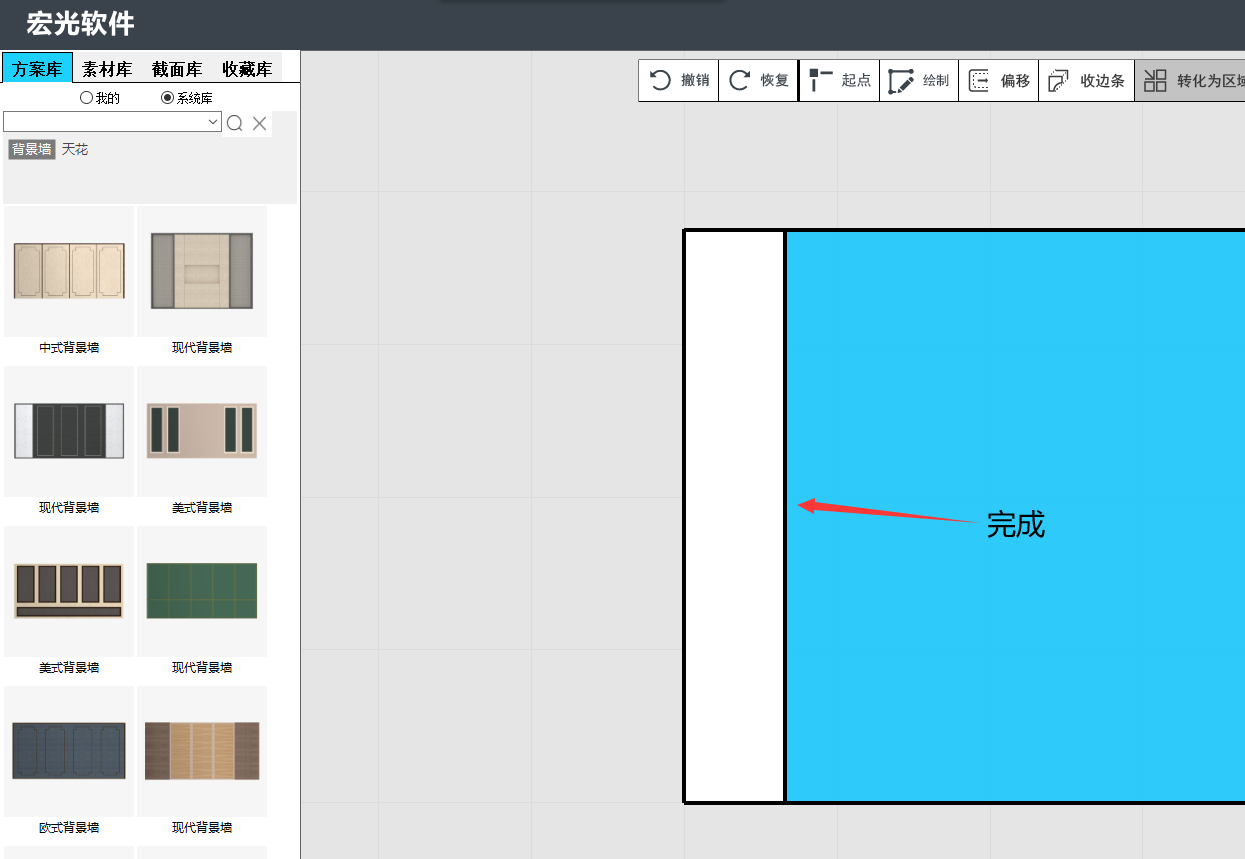Open the brown framed 美式背景墙 thumbnail
The height and width of the screenshot is (859, 1245).
tap(69, 591)
